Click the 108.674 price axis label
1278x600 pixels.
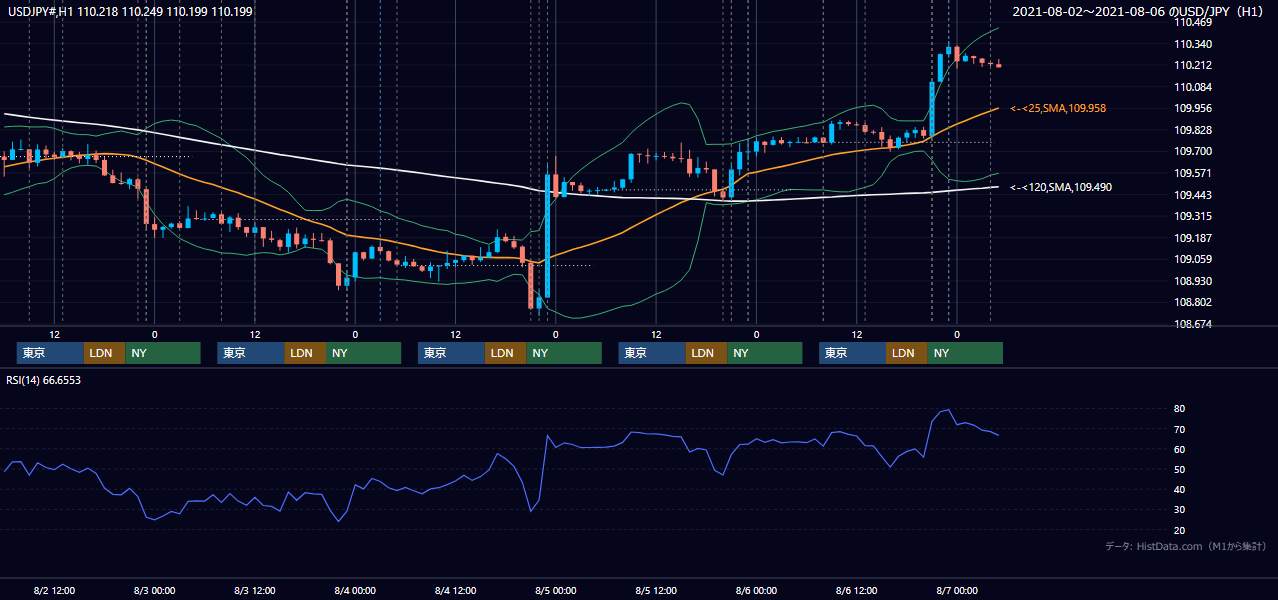click(x=1195, y=324)
